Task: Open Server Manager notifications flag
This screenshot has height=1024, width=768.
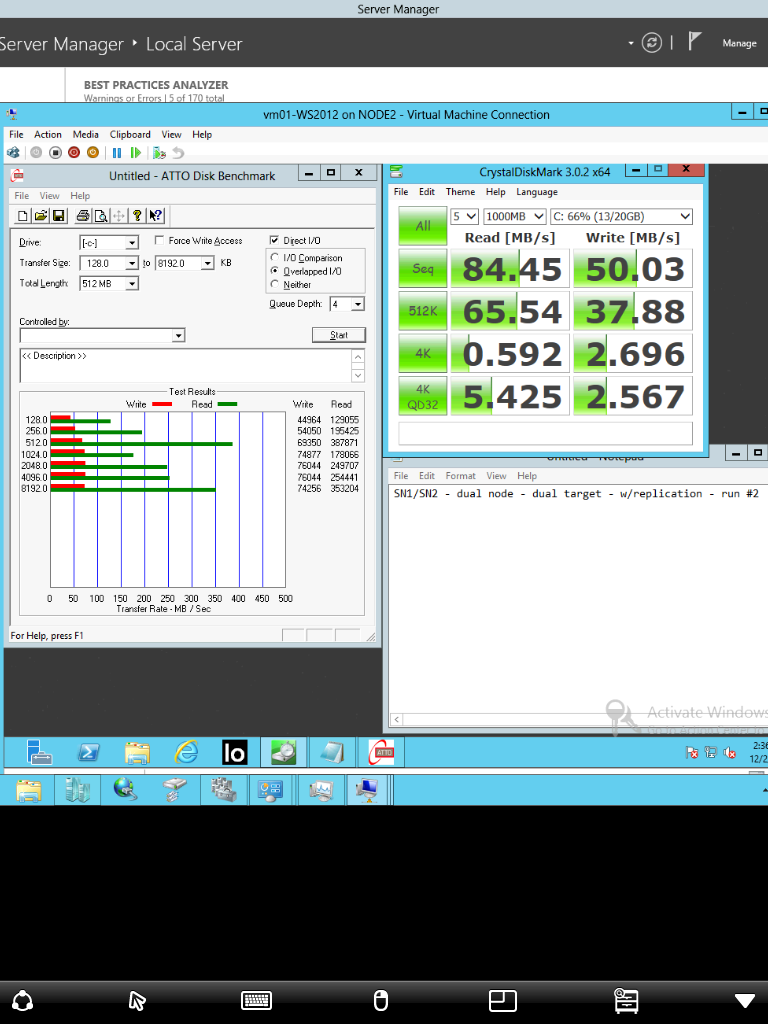Action: (x=694, y=42)
